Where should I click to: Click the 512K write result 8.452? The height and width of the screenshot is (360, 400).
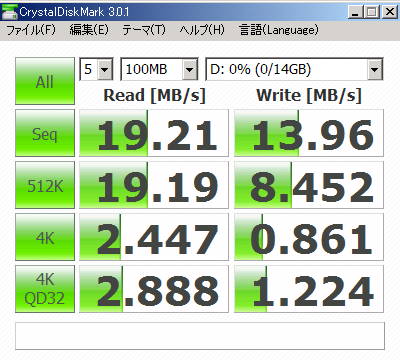309,185
